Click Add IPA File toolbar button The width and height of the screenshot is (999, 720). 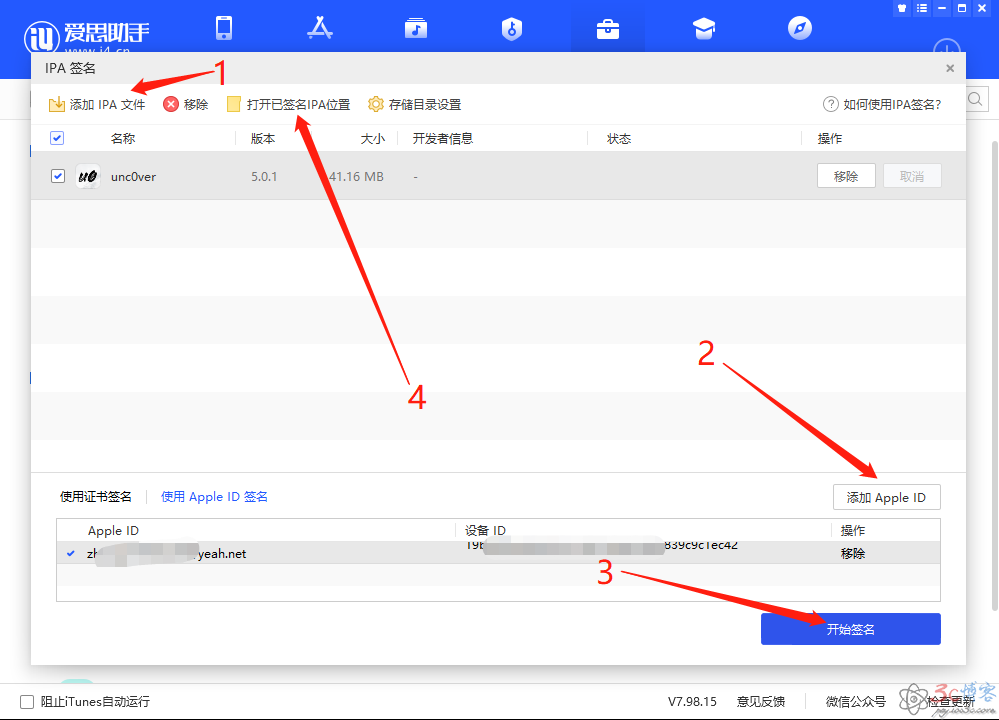(x=97, y=104)
